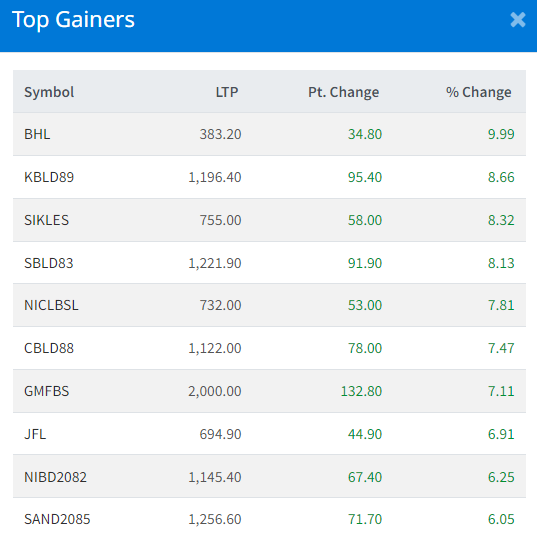Open the JFL symbol
The height and width of the screenshot is (536, 537).
(x=35, y=434)
